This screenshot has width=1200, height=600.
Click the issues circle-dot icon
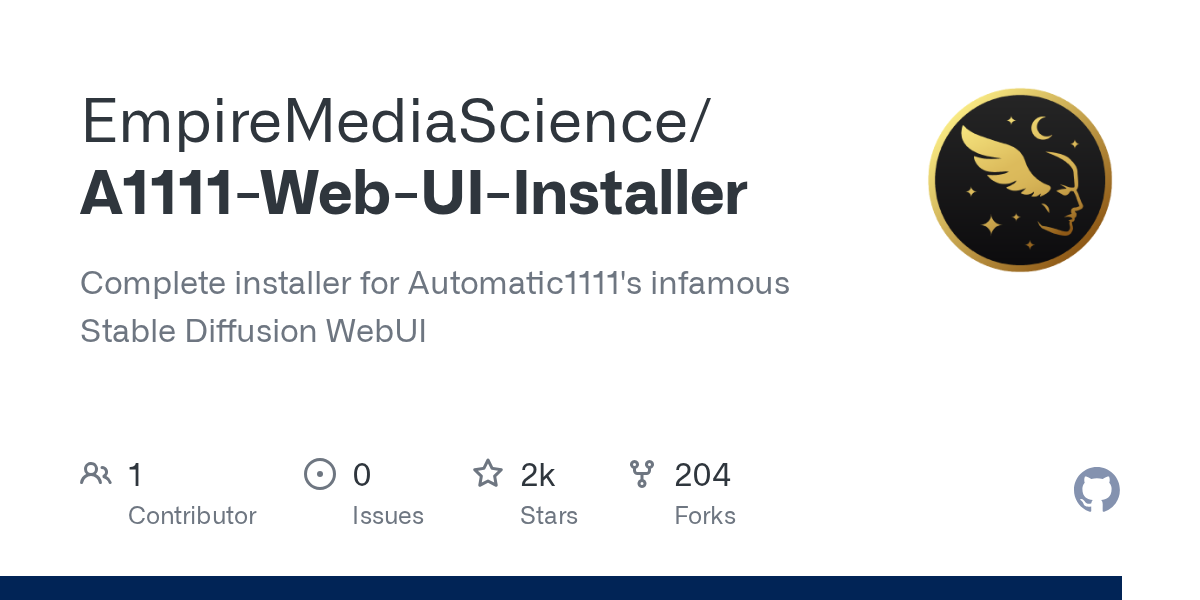319,474
